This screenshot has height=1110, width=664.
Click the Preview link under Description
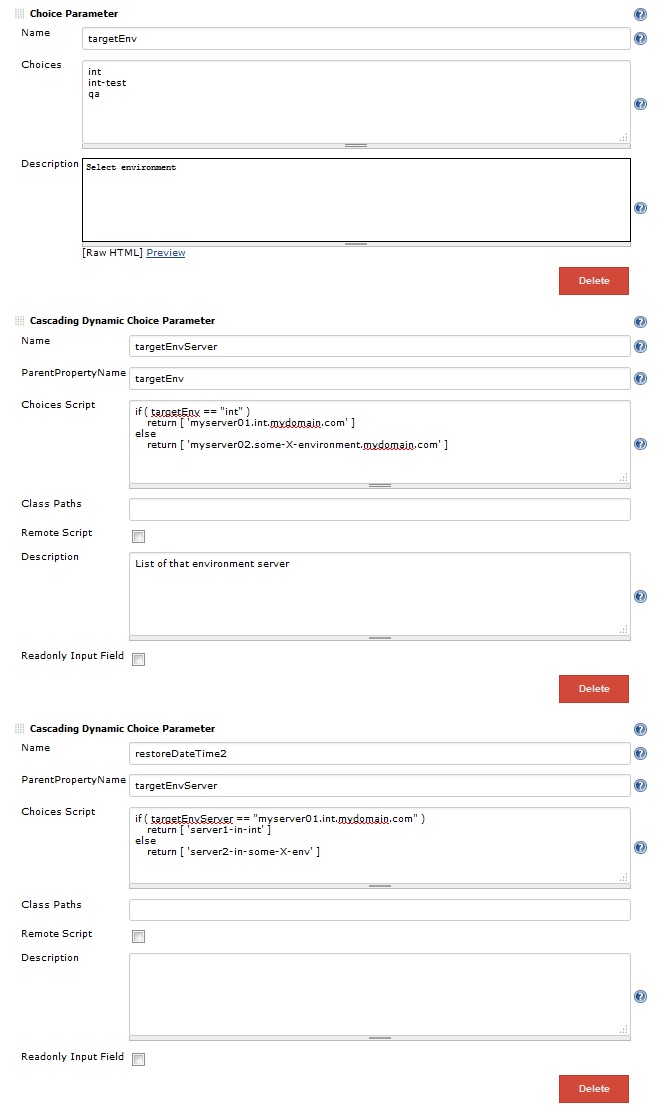pyautogui.click(x=166, y=253)
